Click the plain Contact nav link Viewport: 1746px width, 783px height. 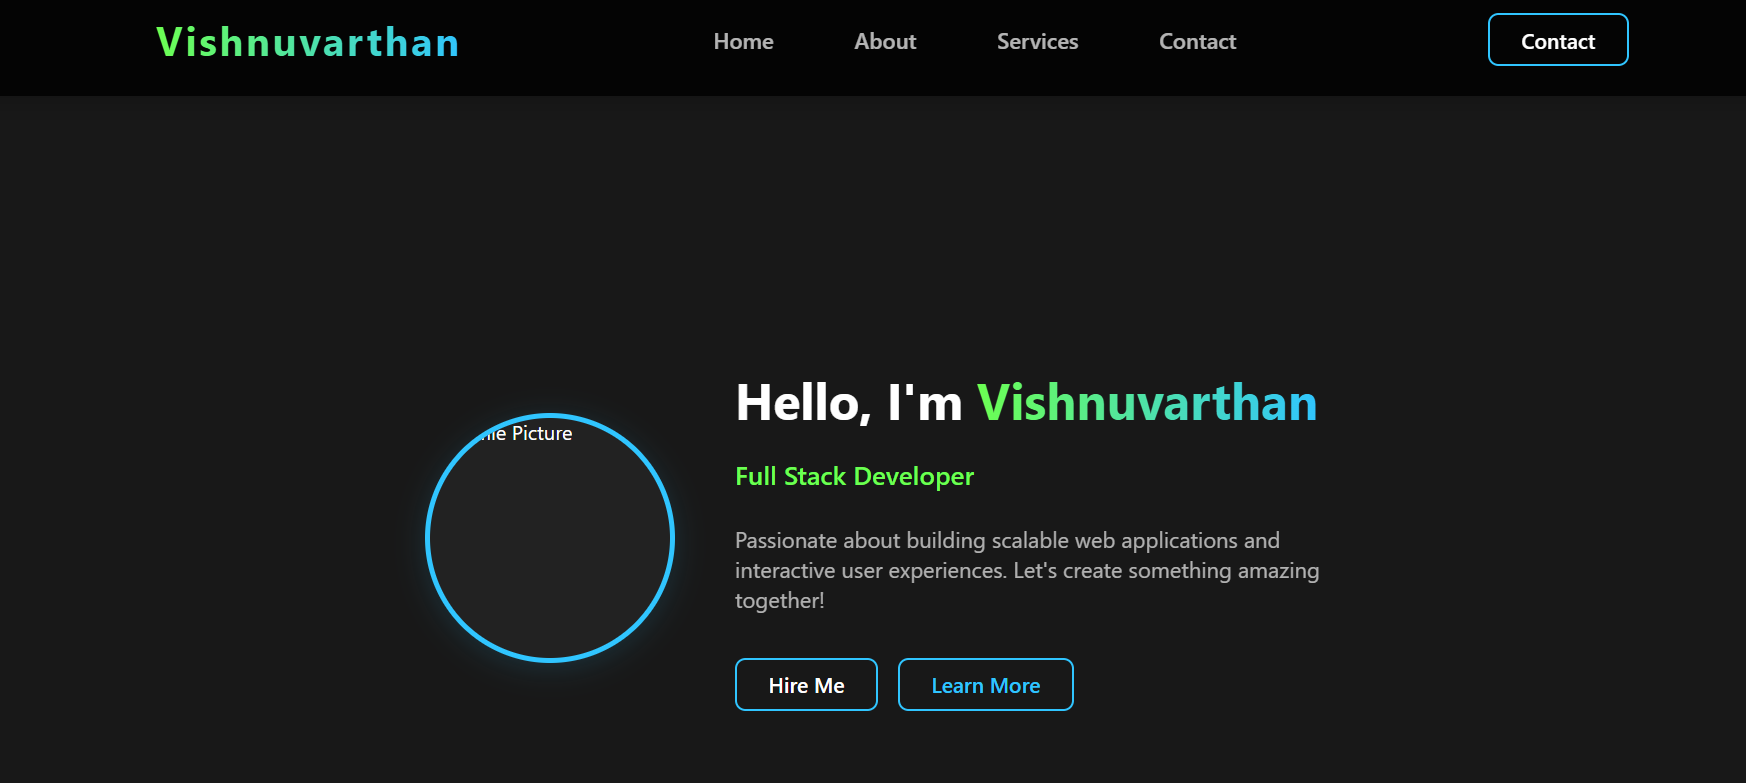pos(1197,42)
